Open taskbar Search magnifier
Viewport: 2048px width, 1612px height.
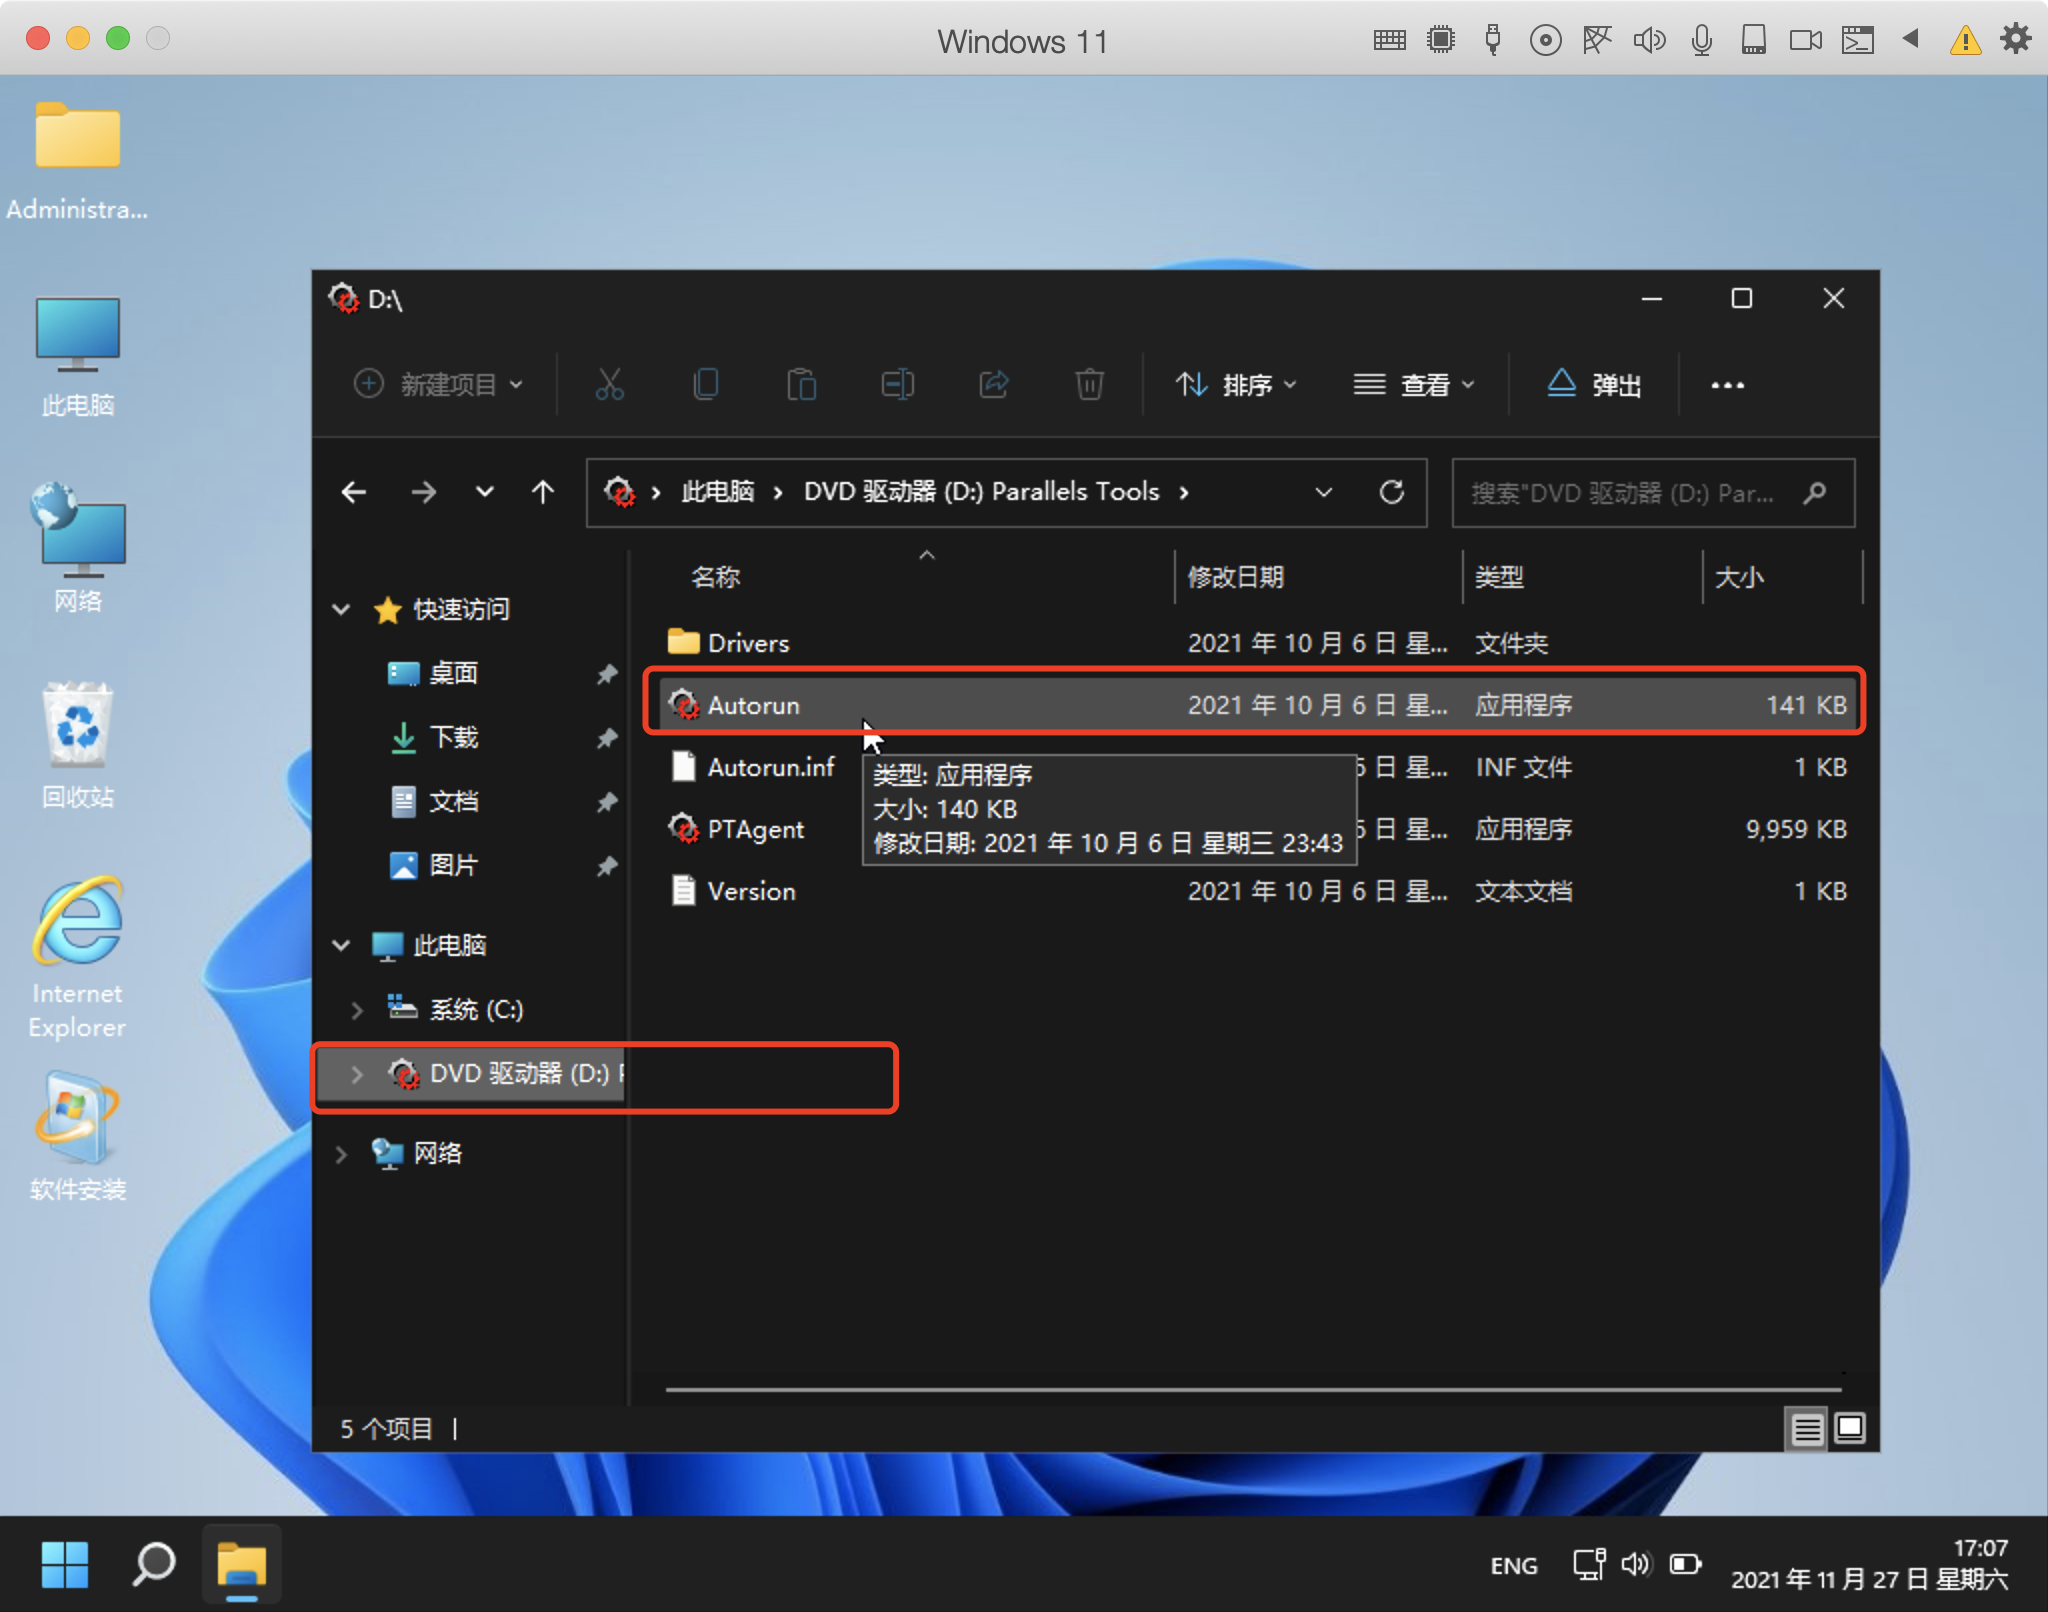coord(153,1564)
